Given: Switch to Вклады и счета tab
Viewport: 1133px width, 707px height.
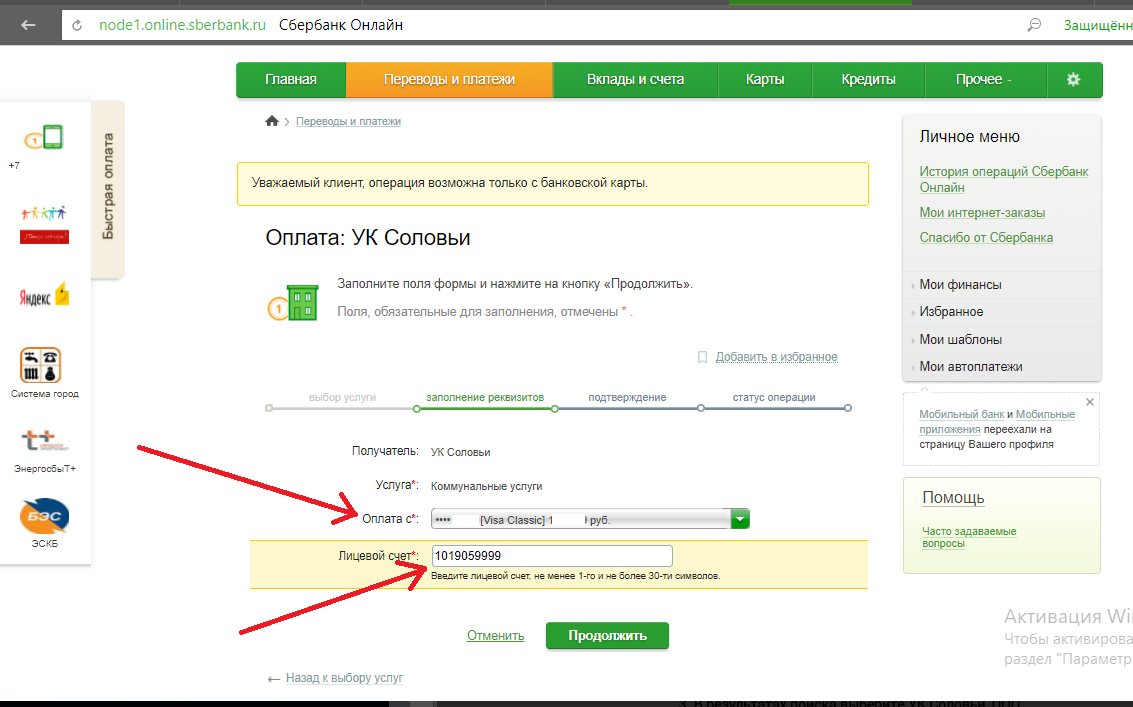Looking at the screenshot, I should [x=635, y=80].
